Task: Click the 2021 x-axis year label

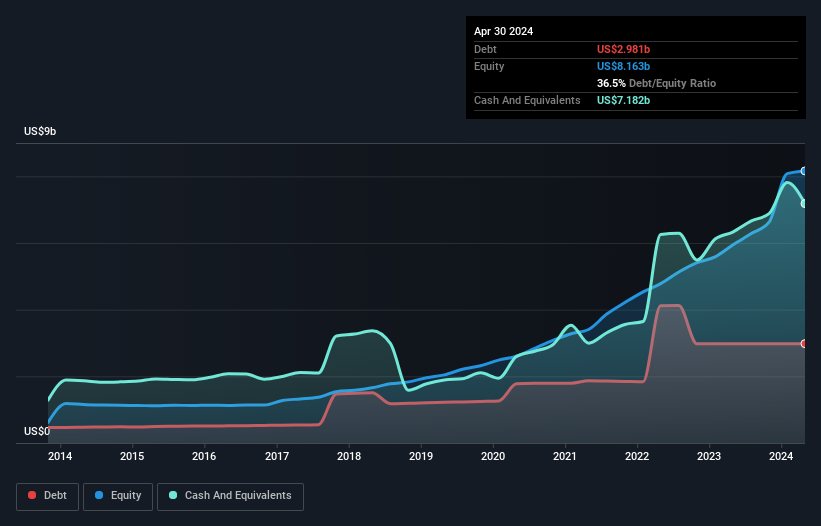Action: [565, 456]
